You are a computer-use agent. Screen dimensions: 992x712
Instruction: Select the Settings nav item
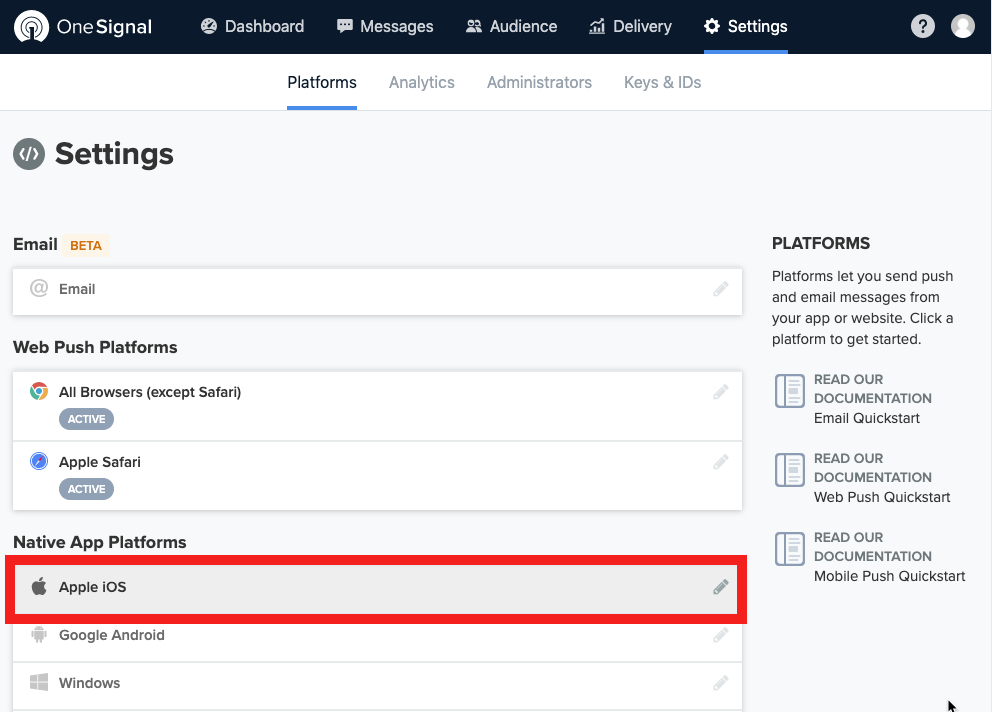coord(746,27)
